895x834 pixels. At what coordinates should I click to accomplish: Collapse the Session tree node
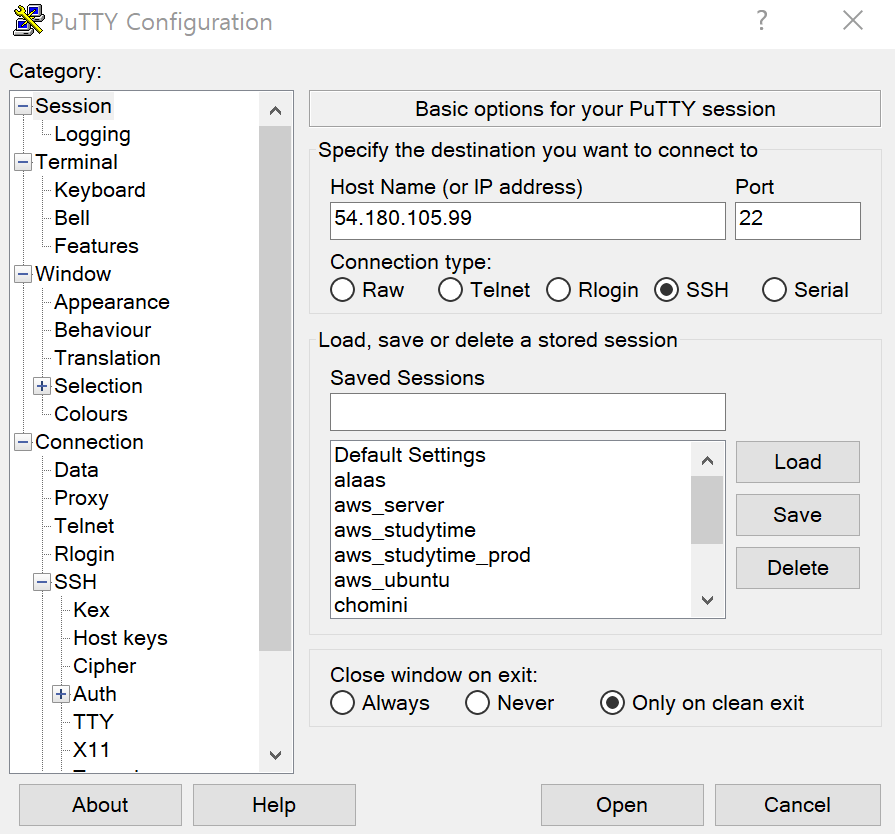(23, 106)
